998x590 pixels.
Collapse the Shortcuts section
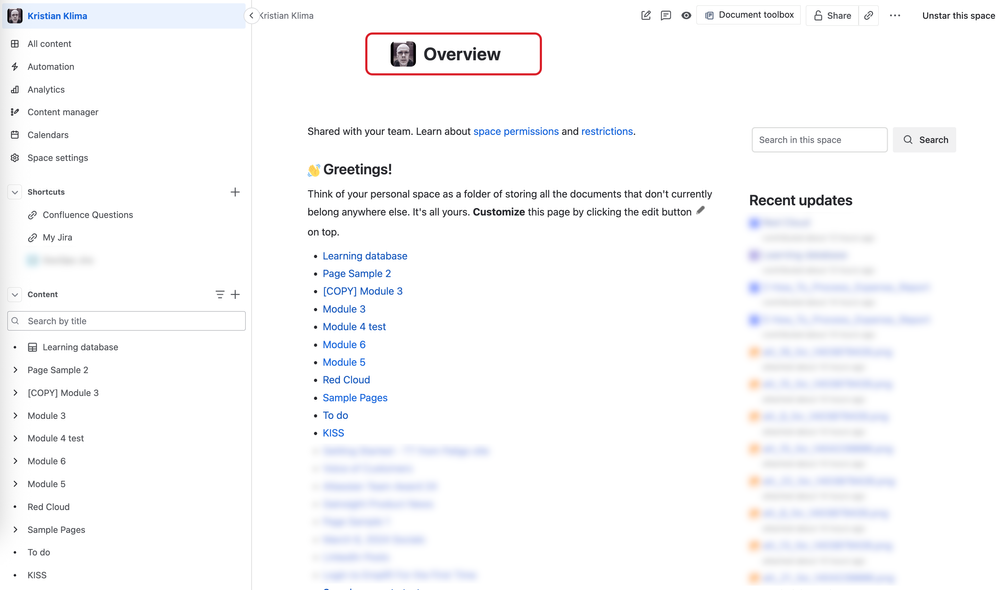click(x=15, y=192)
